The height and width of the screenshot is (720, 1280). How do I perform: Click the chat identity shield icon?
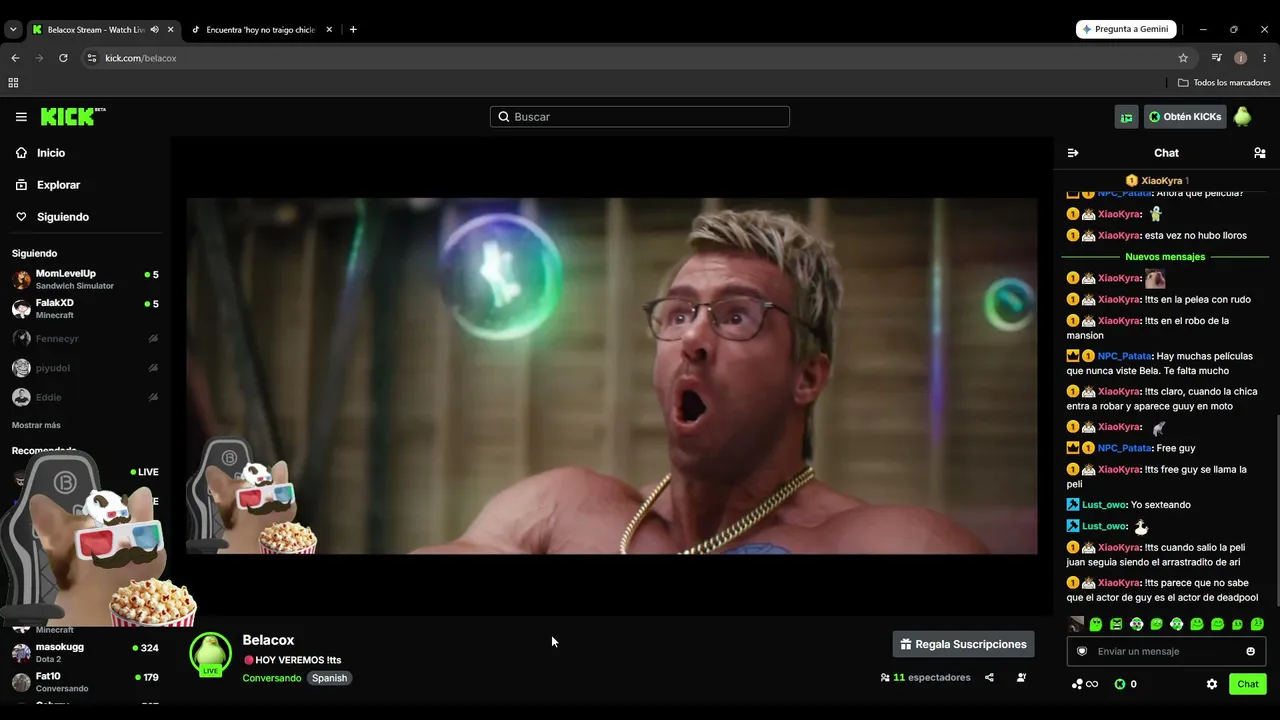(1082, 651)
